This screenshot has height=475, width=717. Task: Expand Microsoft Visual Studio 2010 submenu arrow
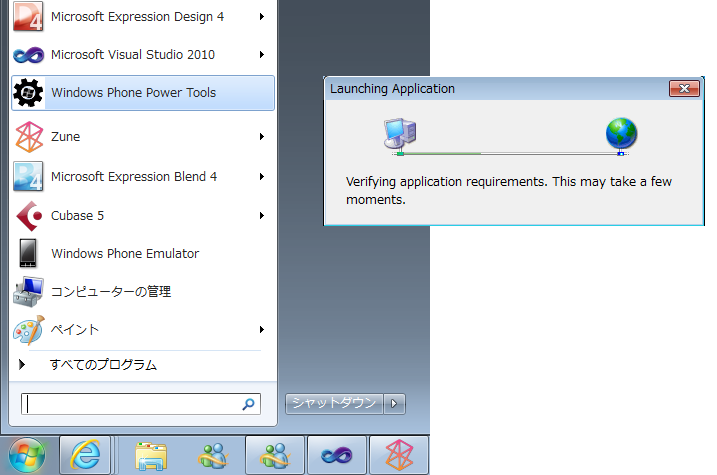[262, 54]
